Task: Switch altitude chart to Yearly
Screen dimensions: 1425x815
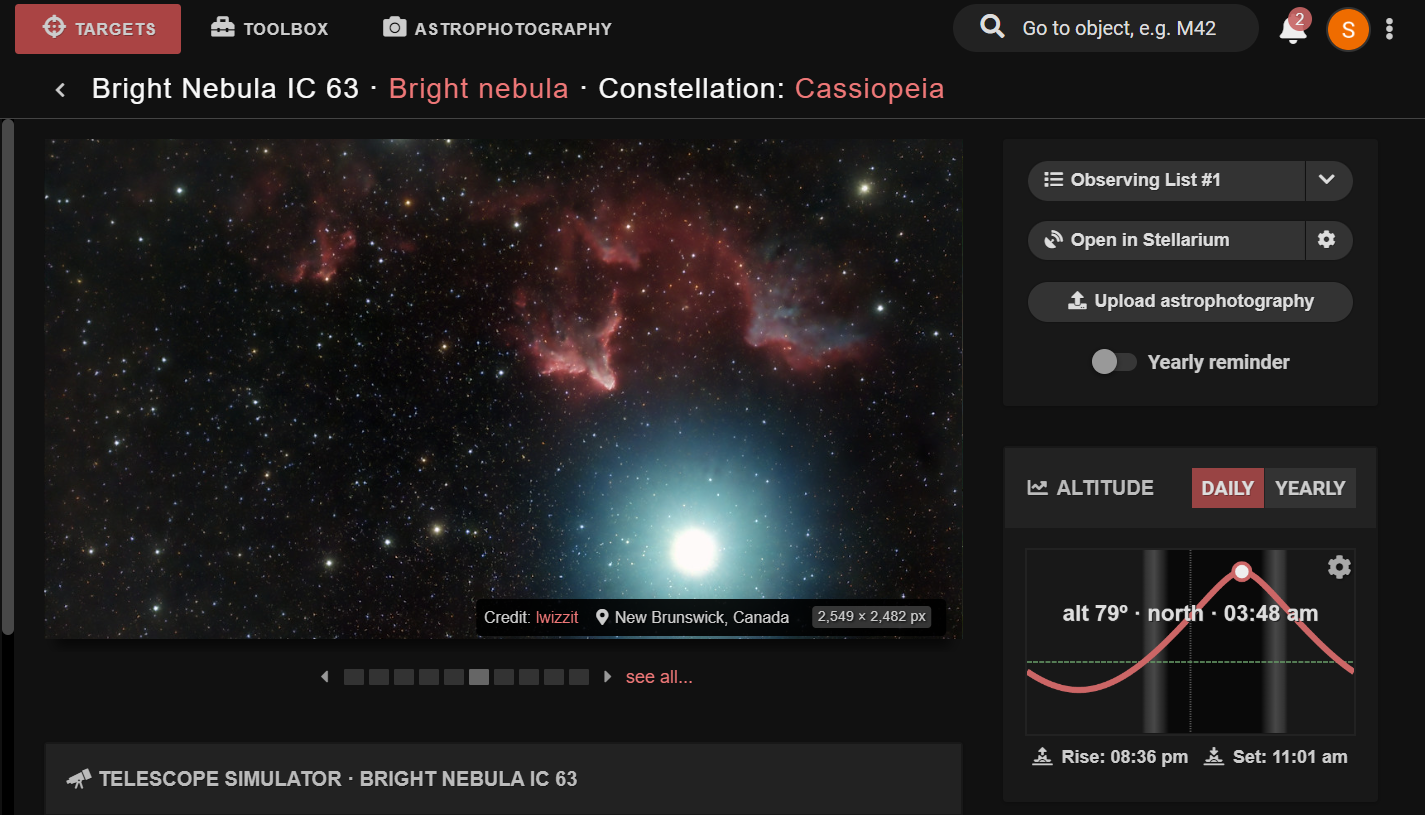Action: click(x=1310, y=488)
